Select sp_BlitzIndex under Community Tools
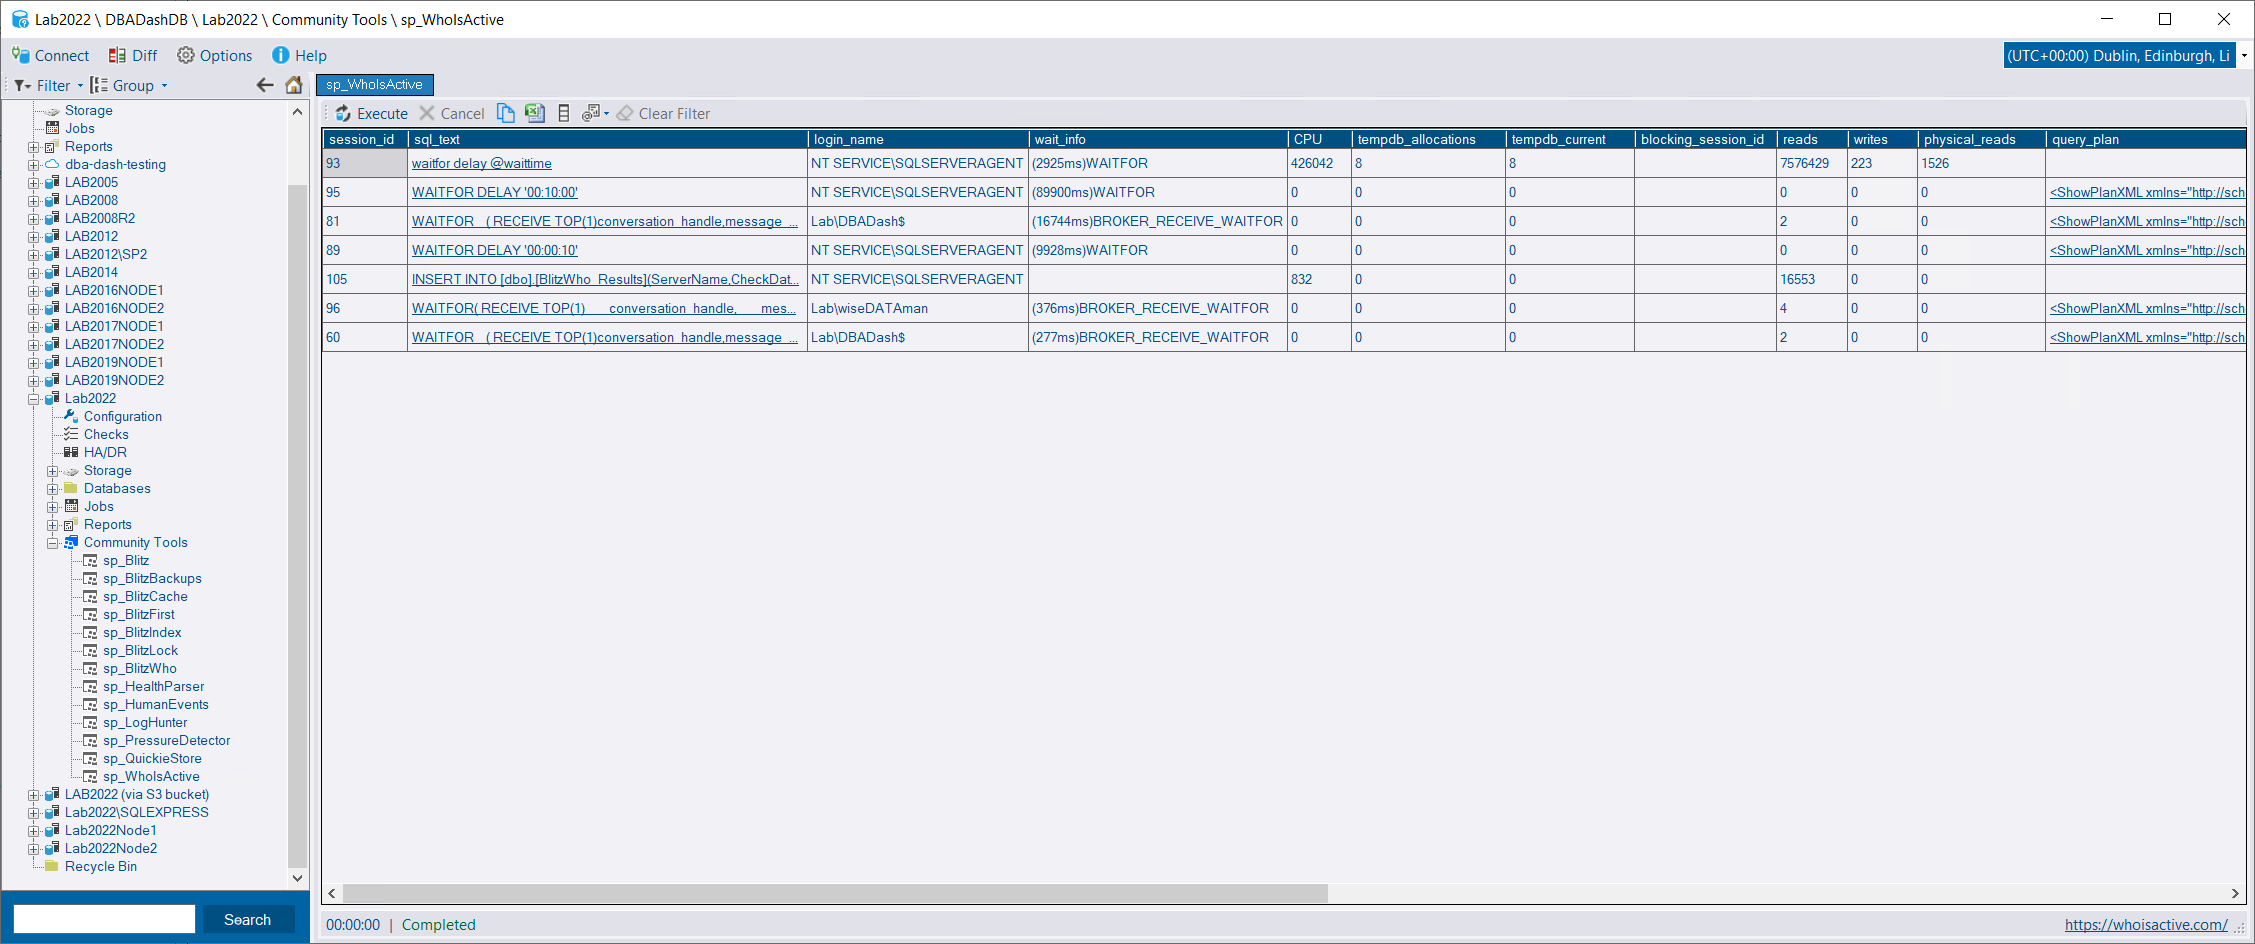This screenshot has height=944, width=2255. 141,632
